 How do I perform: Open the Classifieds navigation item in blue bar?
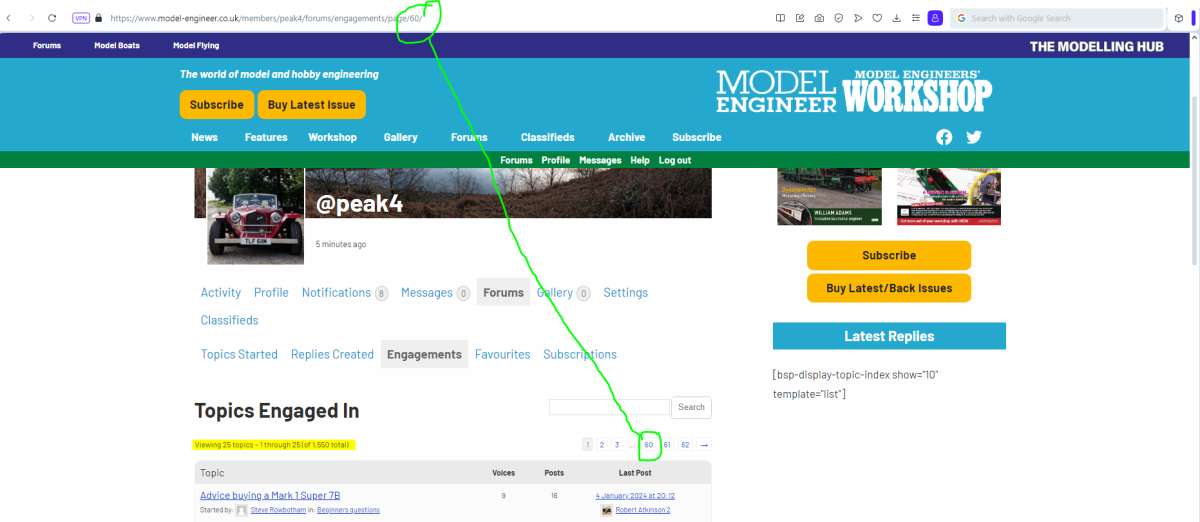tap(547, 137)
